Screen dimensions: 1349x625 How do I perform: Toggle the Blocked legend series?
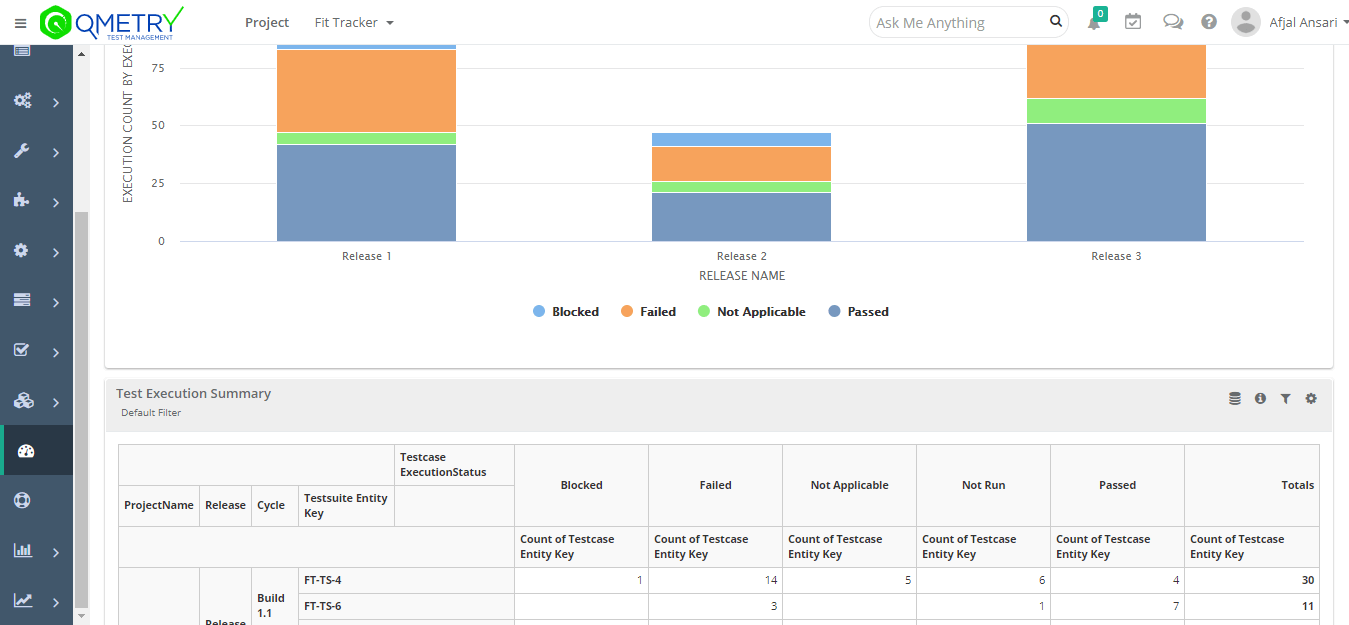click(566, 312)
